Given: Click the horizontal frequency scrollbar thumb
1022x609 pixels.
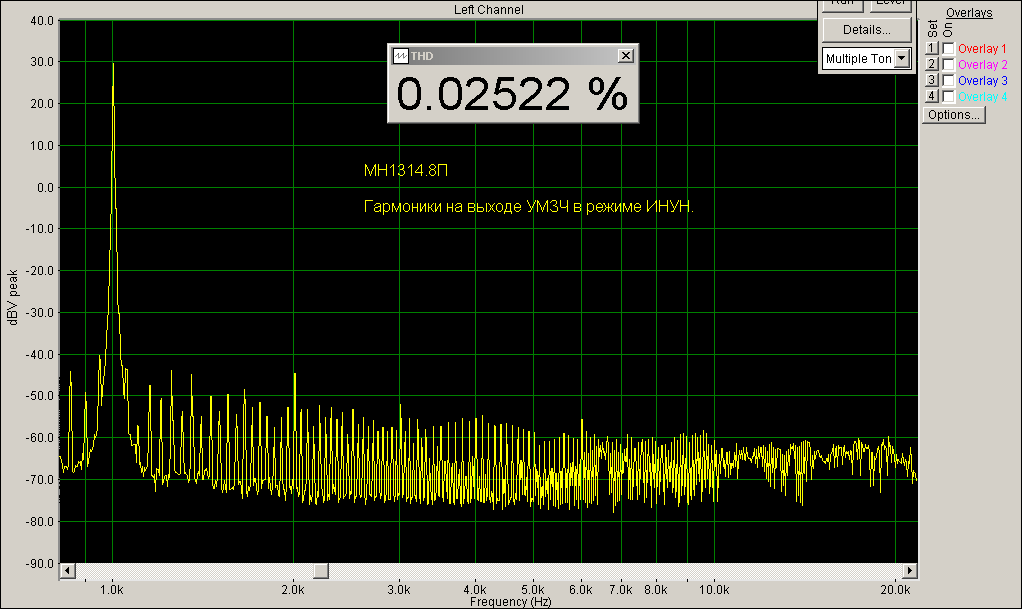Looking at the screenshot, I should coord(320,570).
